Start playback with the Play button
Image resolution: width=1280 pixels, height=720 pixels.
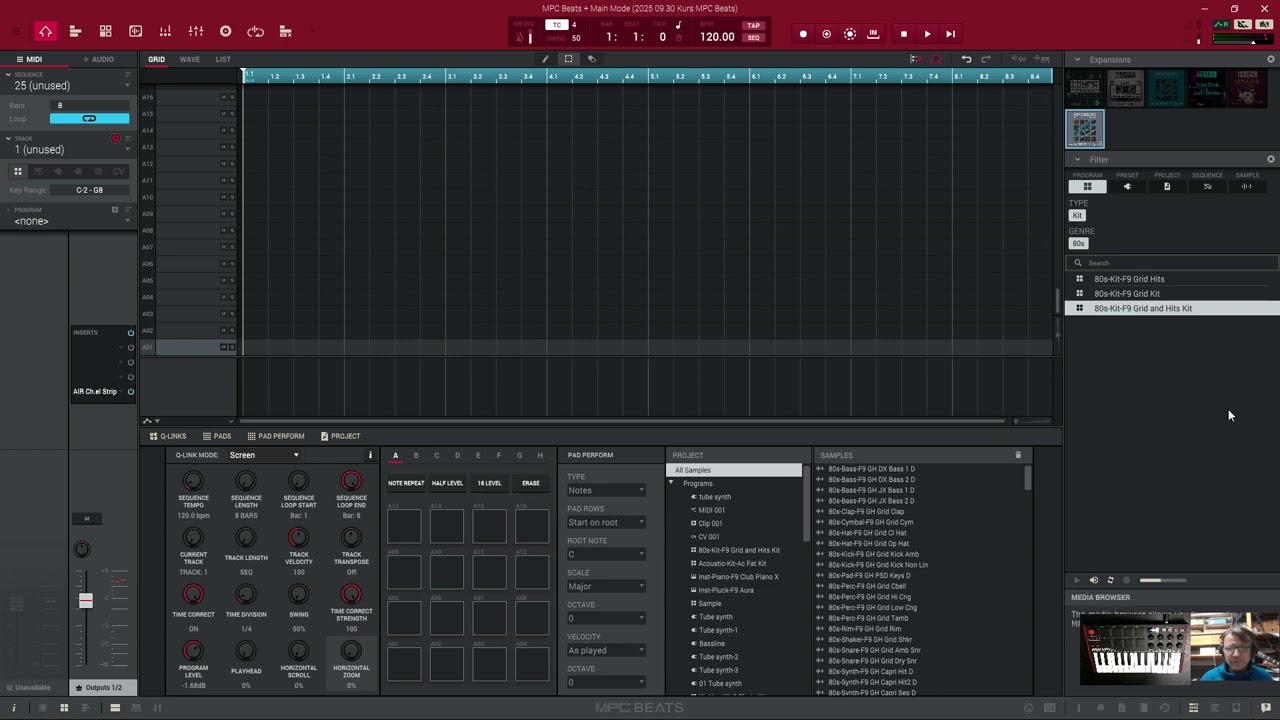[927, 34]
